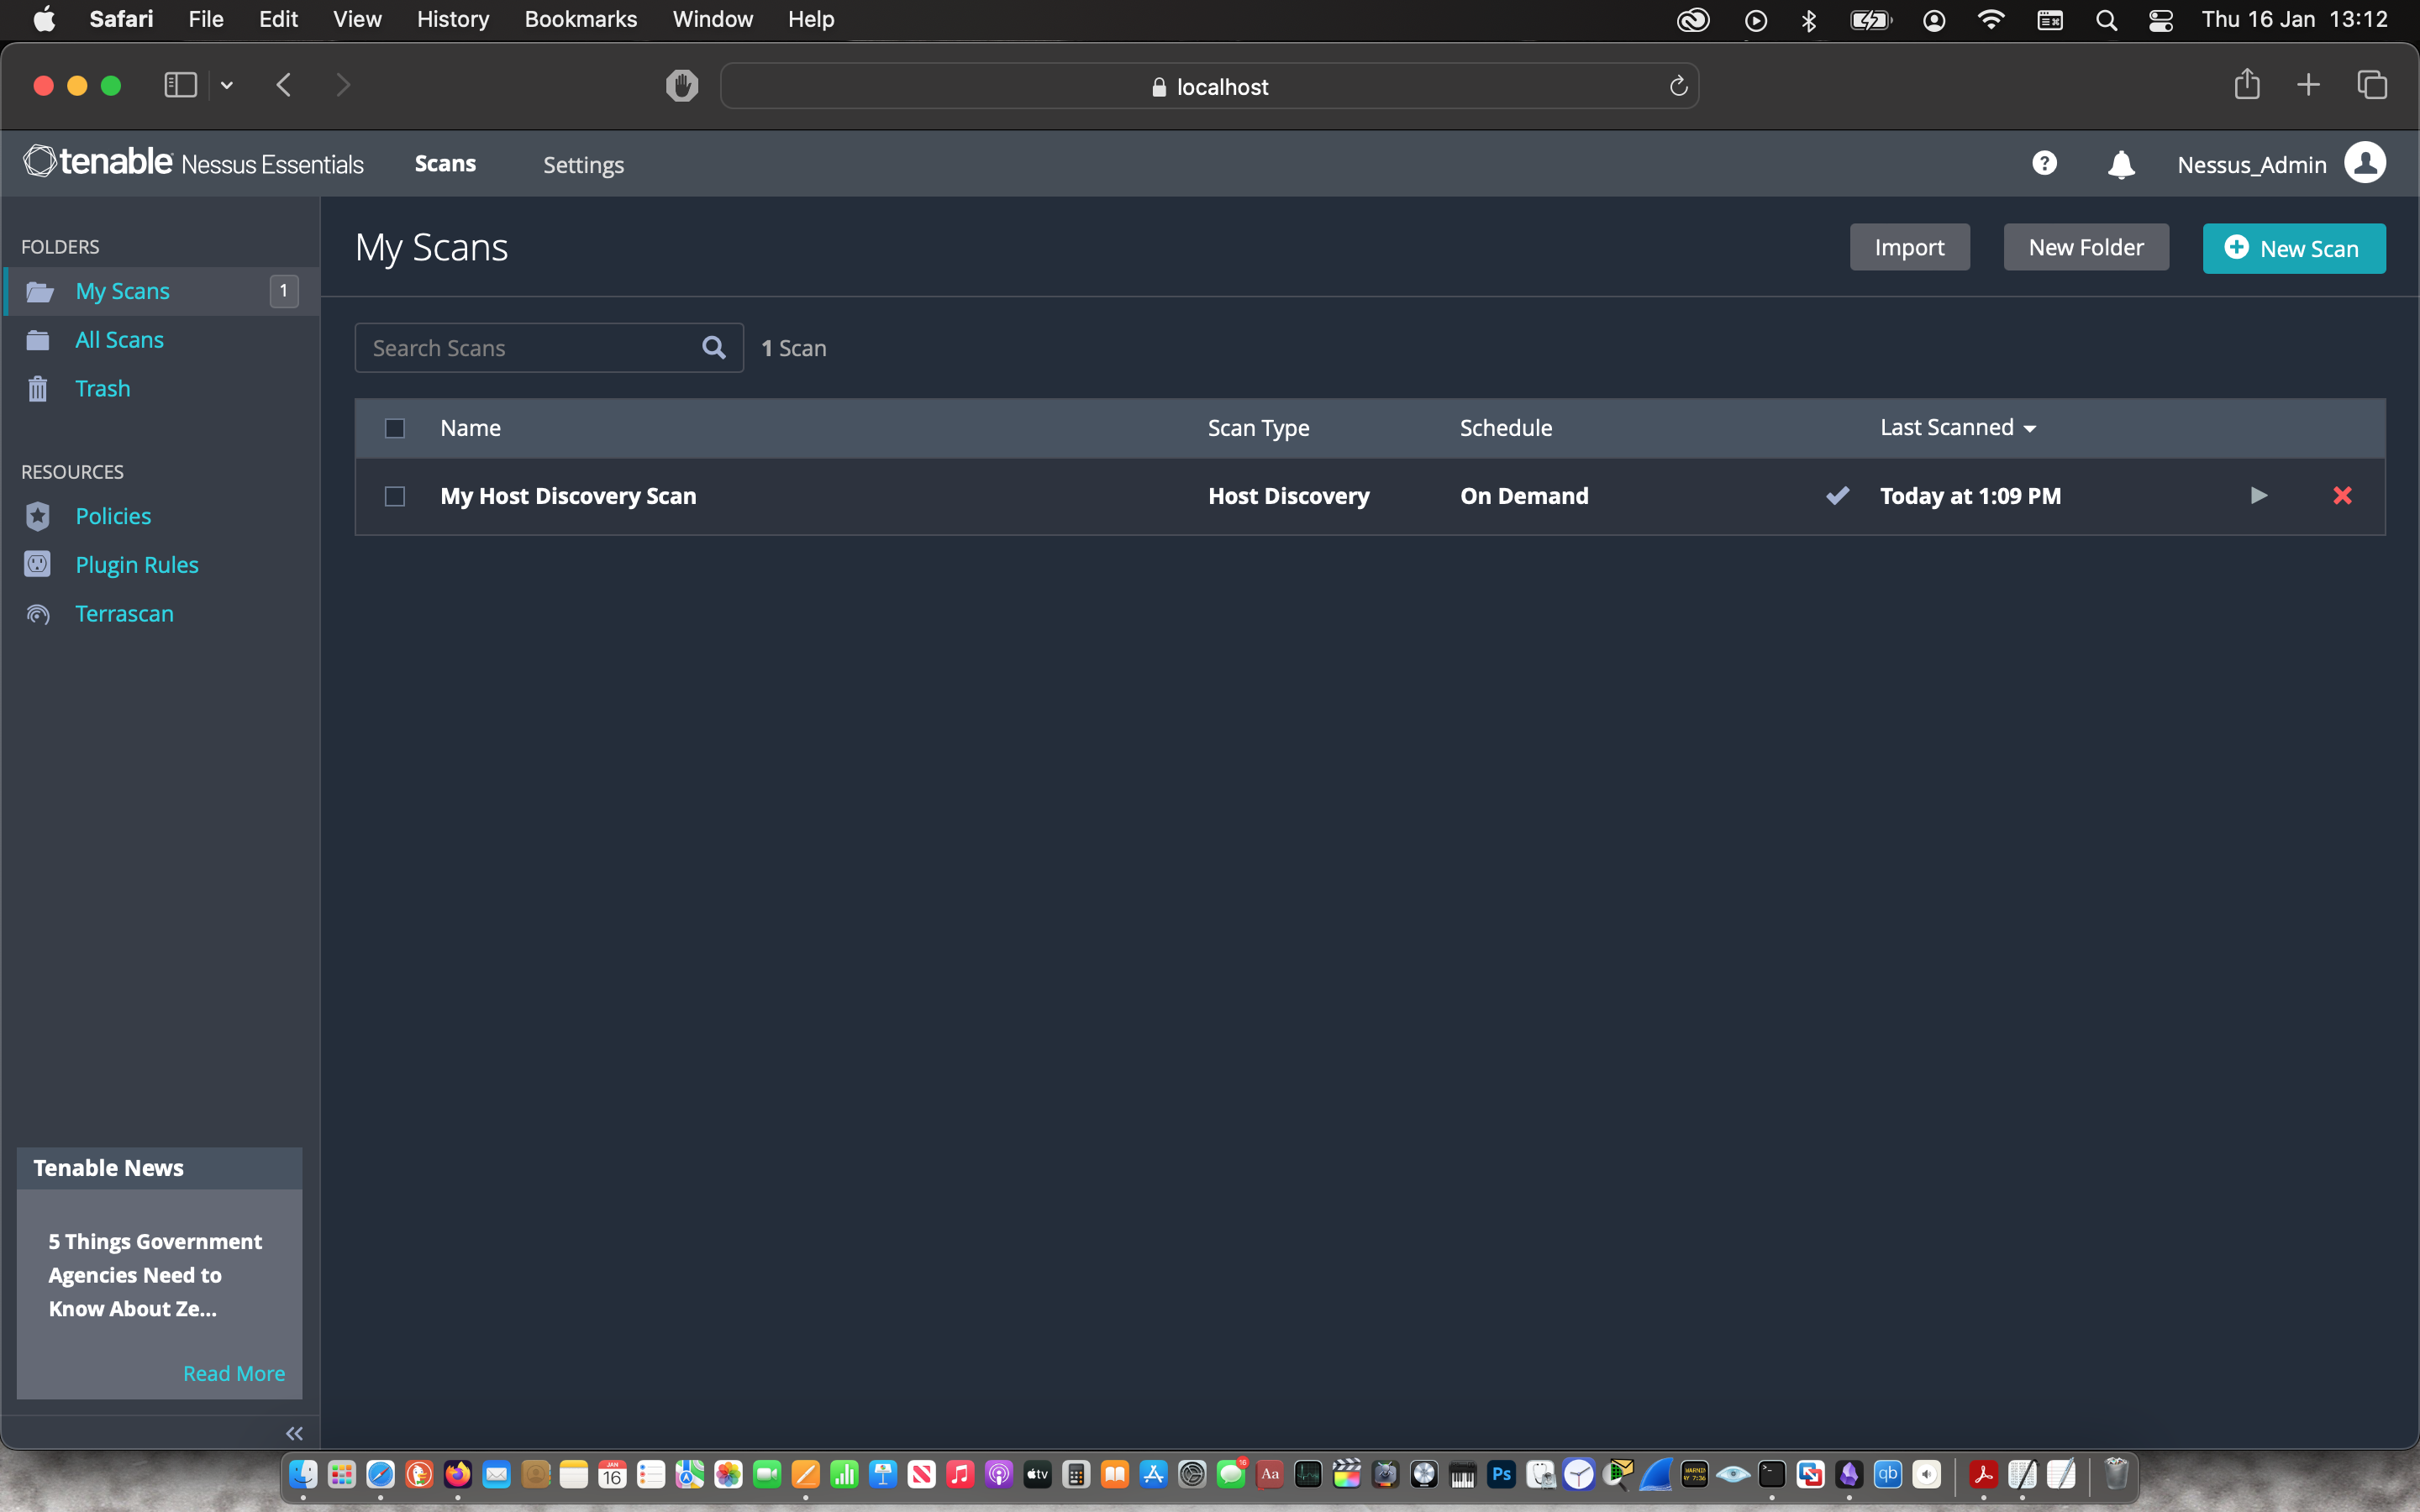The width and height of the screenshot is (2420, 1512).
Task: Follow the Read More news link
Action: click(x=234, y=1373)
